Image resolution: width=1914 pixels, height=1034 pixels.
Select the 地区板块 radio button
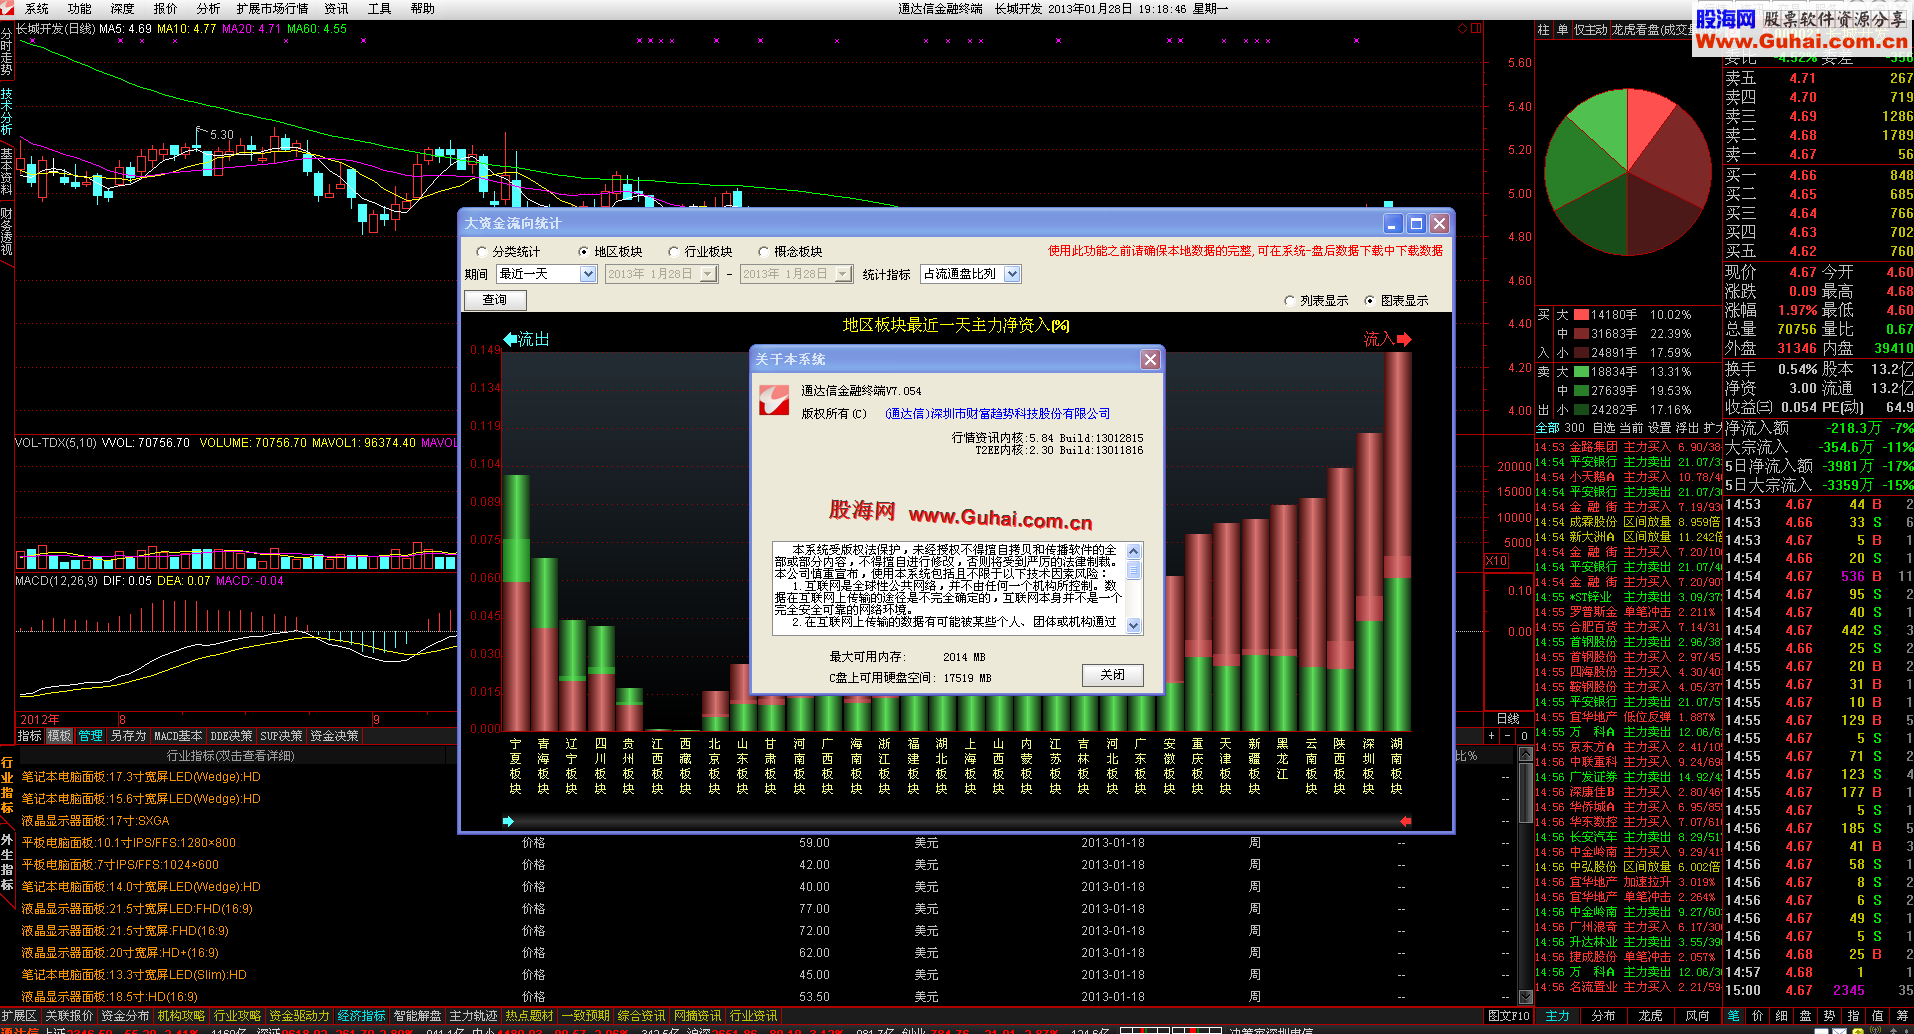[584, 252]
